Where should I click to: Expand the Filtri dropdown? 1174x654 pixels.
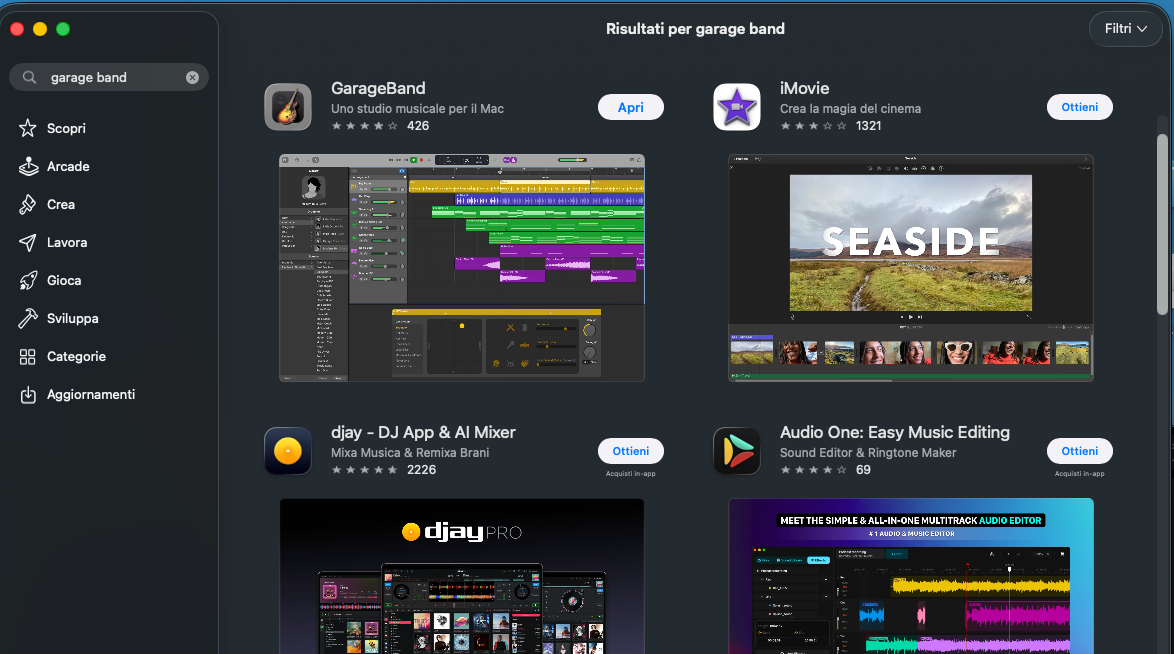point(1125,28)
